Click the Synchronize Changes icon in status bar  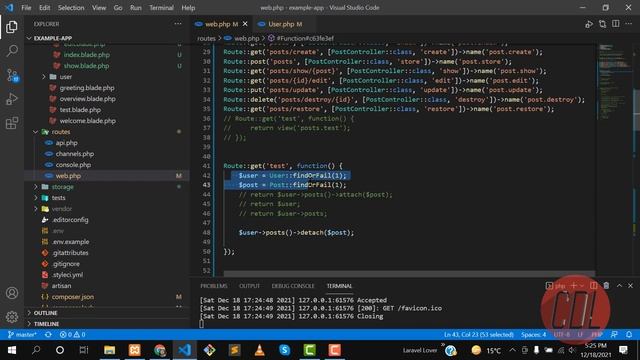point(48,335)
